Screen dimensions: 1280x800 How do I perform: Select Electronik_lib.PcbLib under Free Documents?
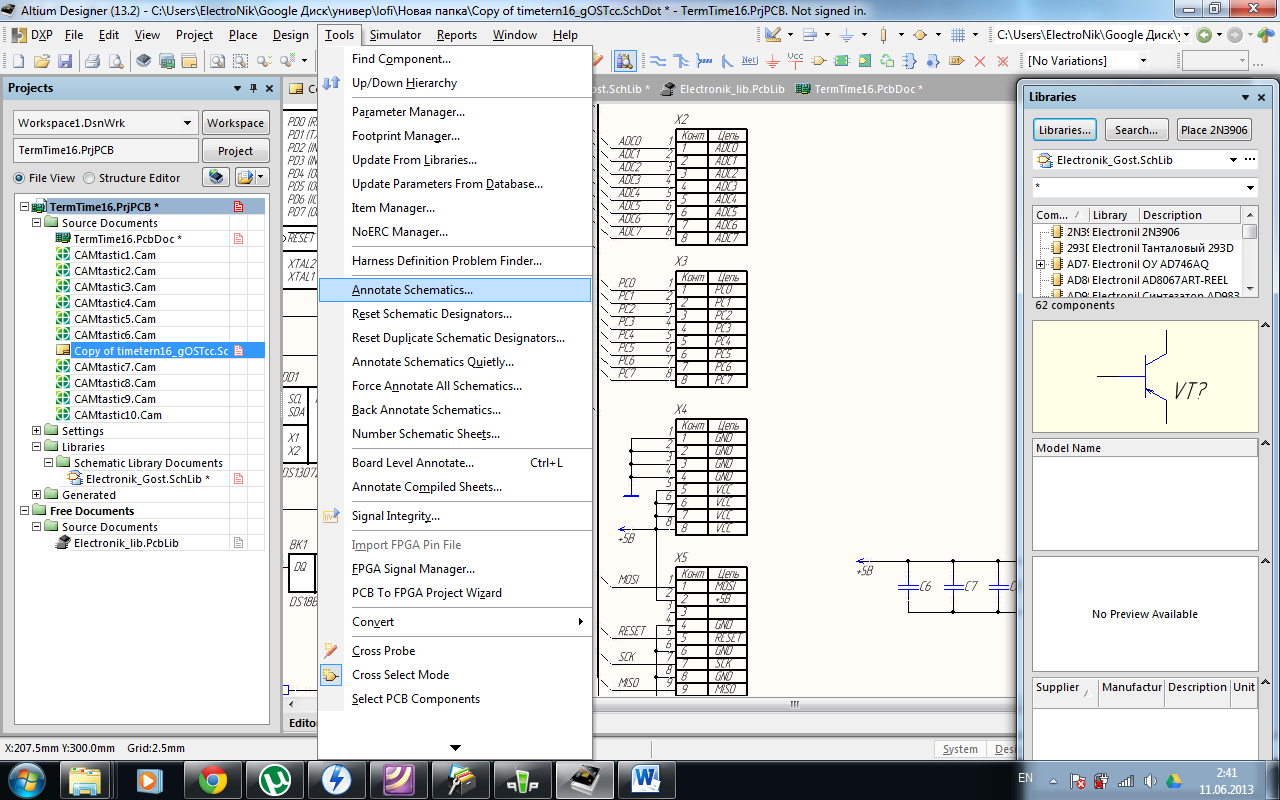126,543
